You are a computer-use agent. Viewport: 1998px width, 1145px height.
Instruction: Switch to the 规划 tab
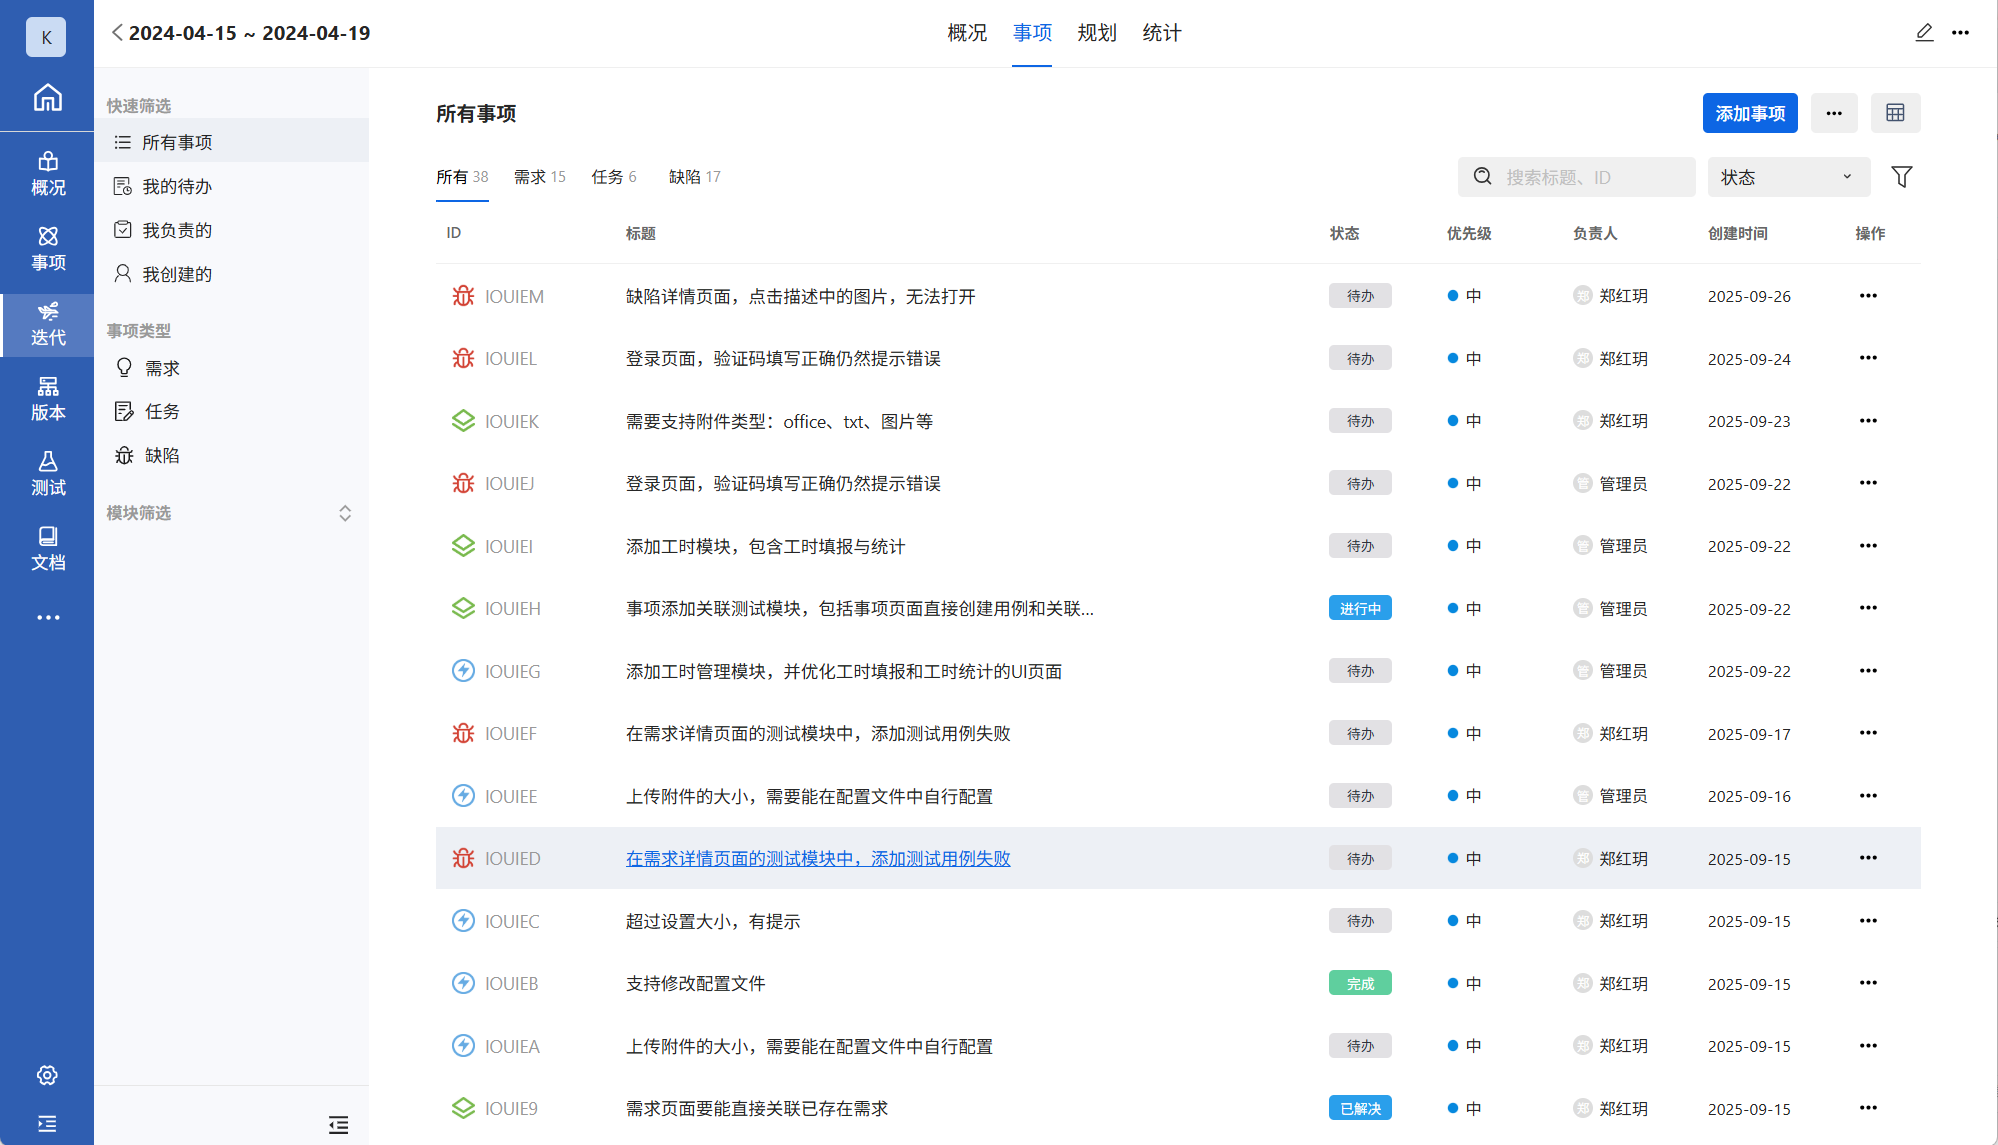click(x=1096, y=33)
